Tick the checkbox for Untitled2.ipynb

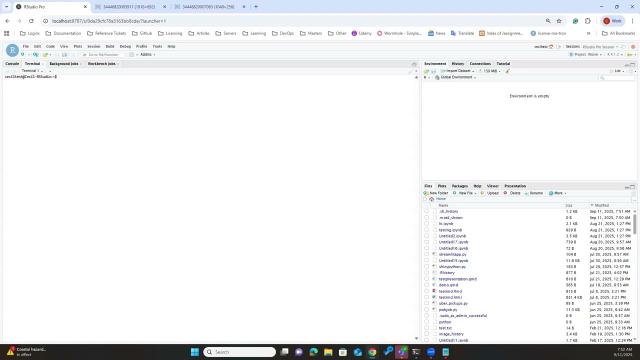click(x=427, y=236)
